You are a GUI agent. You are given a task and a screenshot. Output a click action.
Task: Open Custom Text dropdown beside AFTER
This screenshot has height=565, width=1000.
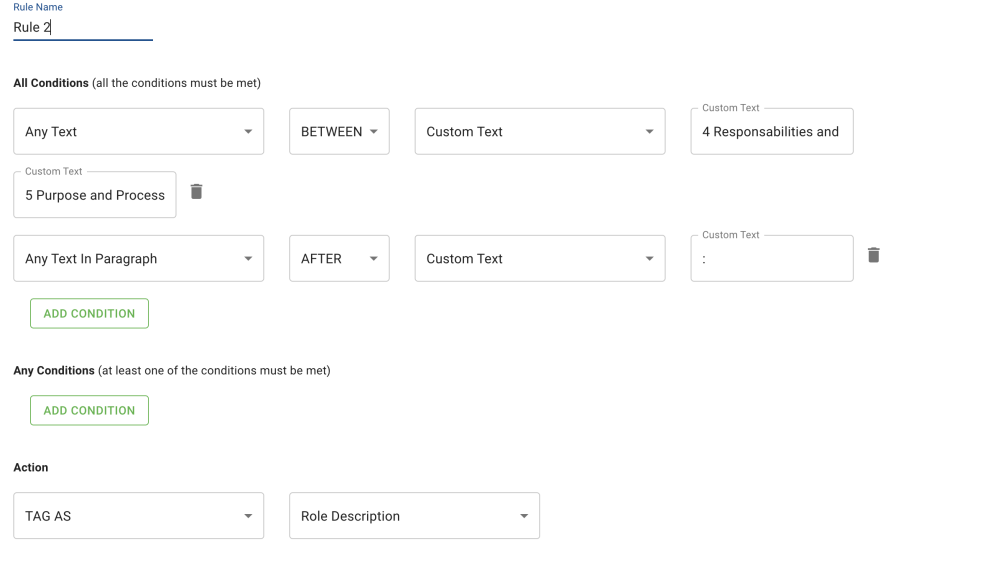(540, 259)
